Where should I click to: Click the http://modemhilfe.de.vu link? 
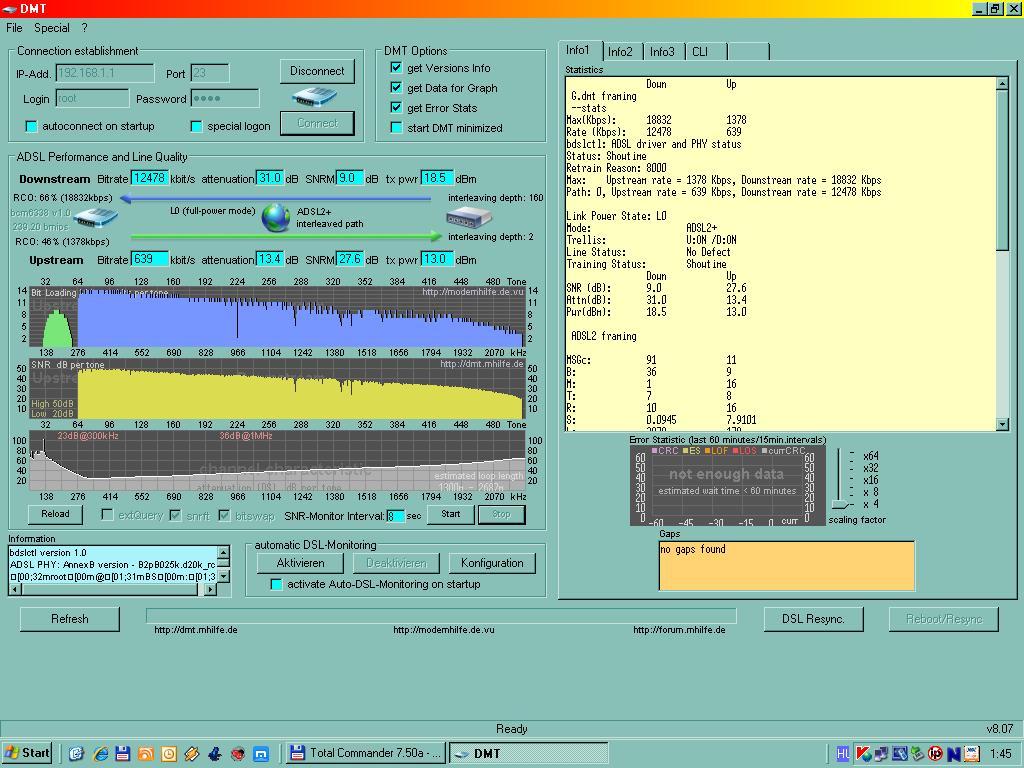(x=443, y=630)
